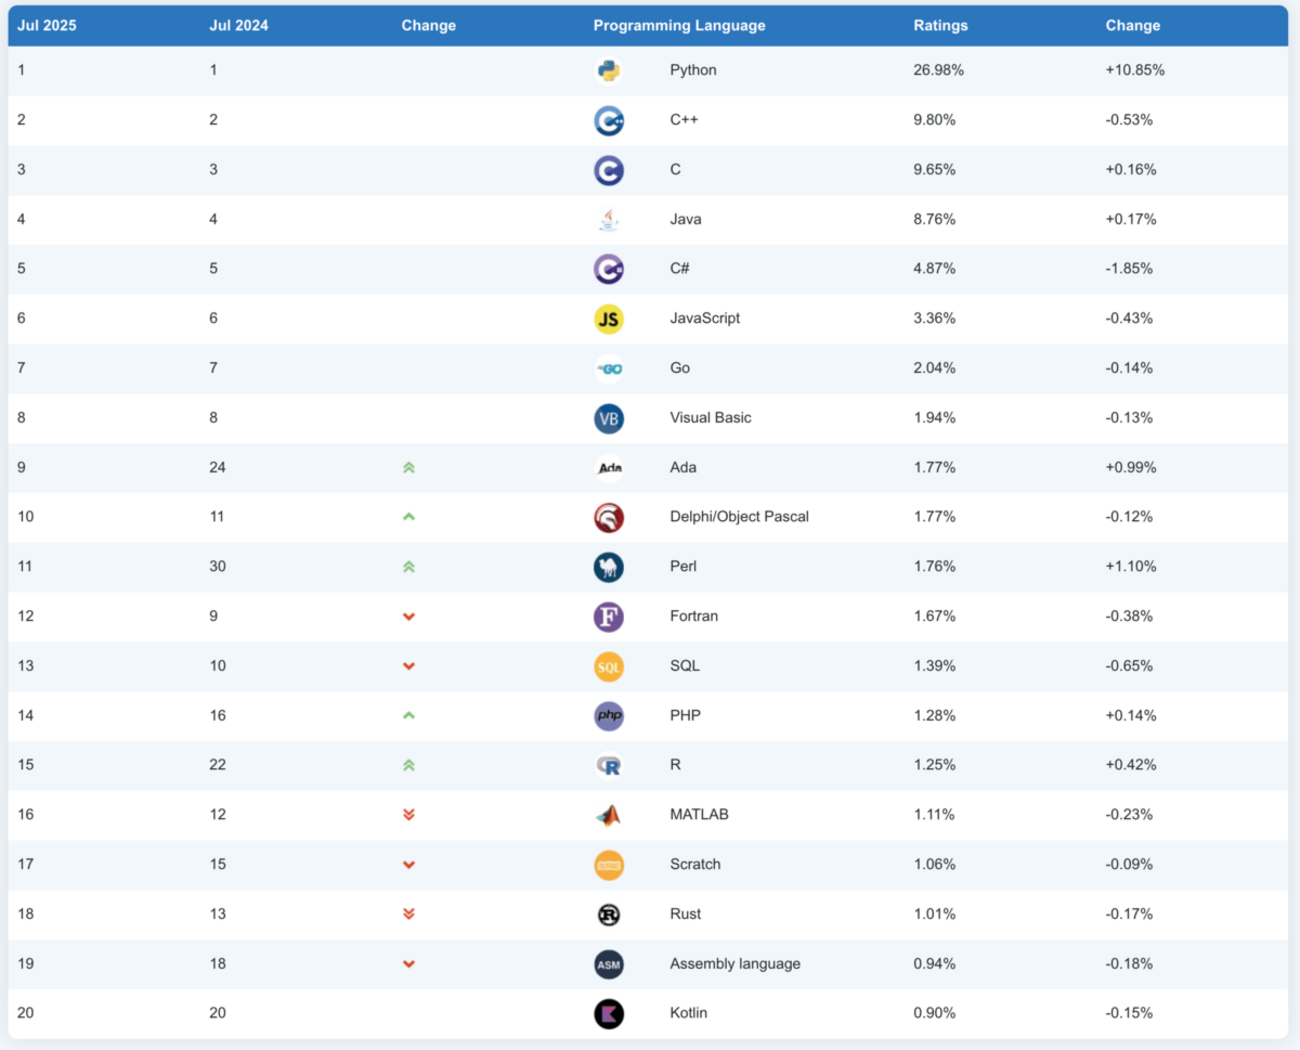Click the Ratings column header
Screen dimensions: 1300x1050
pyautogui.click(x=940, y=26)
